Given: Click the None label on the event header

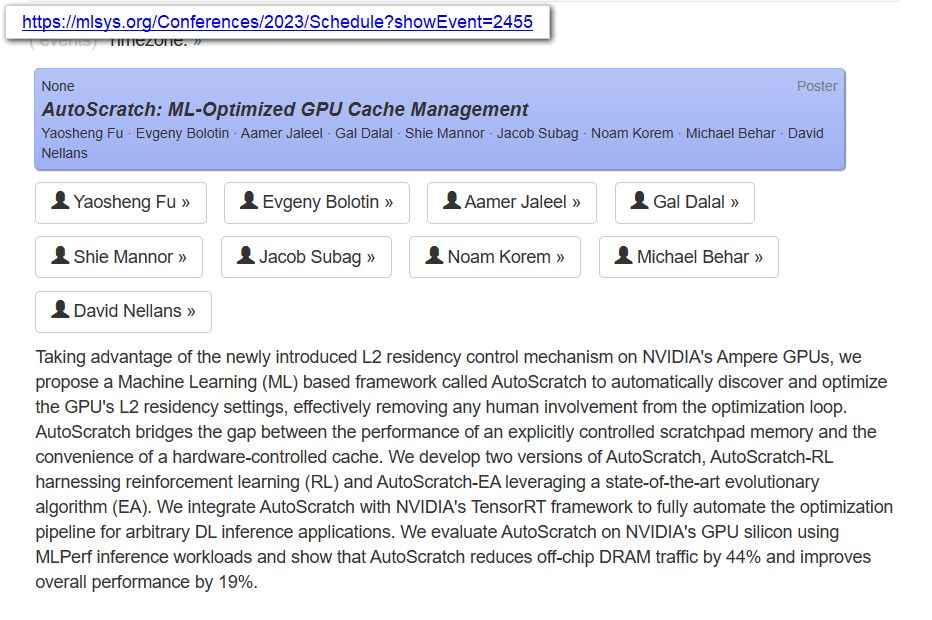Looking at the screenshot, I should tap(57, 86).
